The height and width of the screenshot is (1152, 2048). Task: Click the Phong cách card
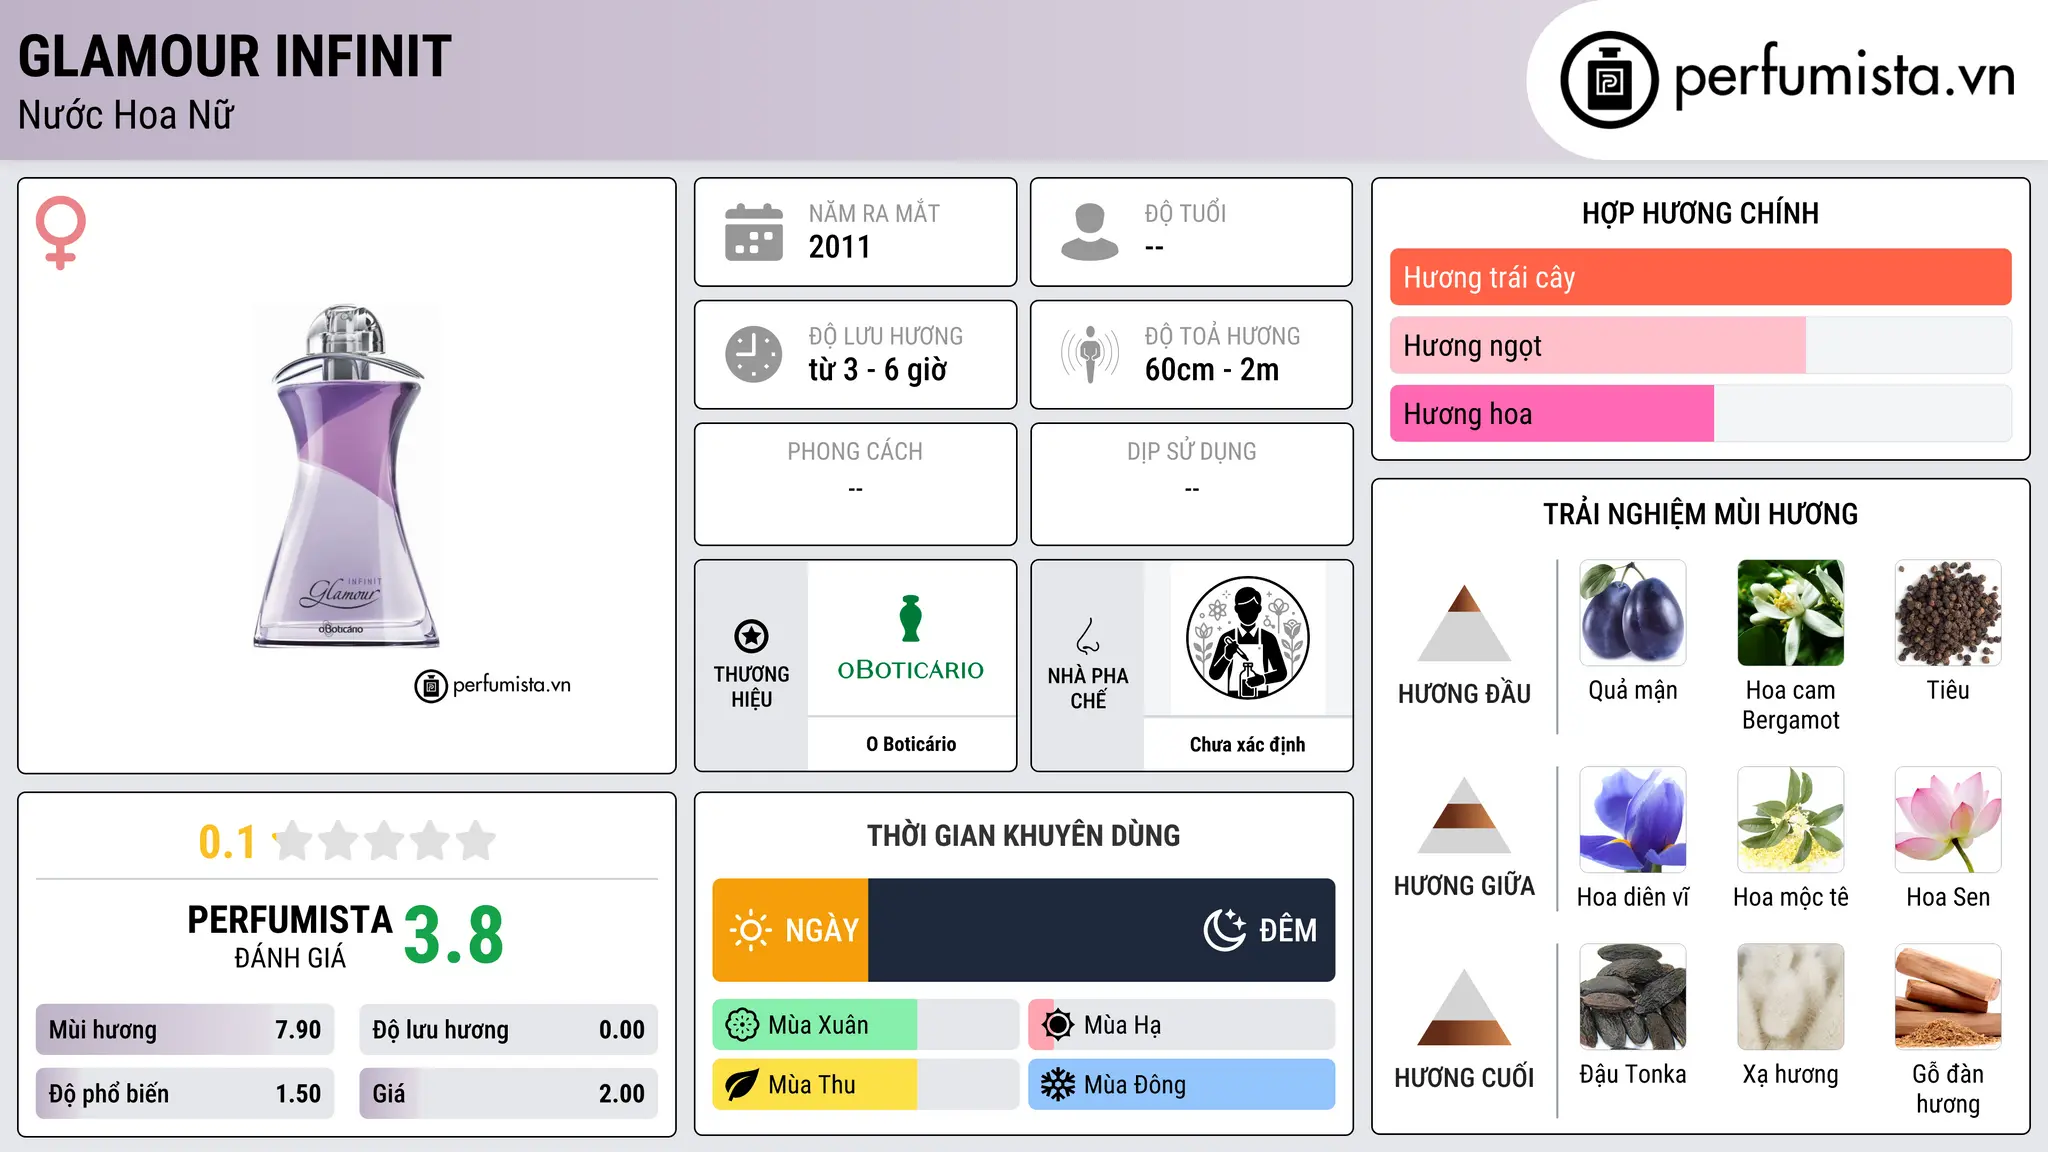point(855,484)
